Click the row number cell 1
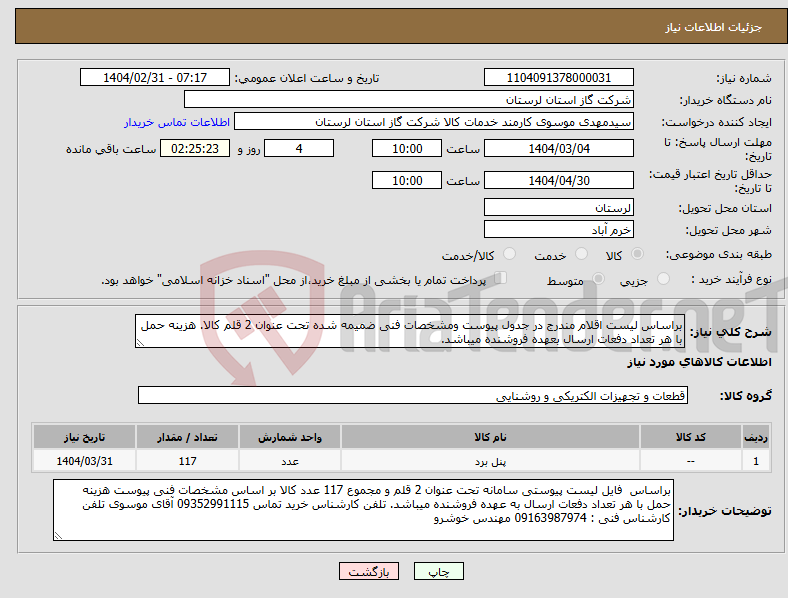The image size is (788, 598). pyautogui.click(x=756, y=461)
